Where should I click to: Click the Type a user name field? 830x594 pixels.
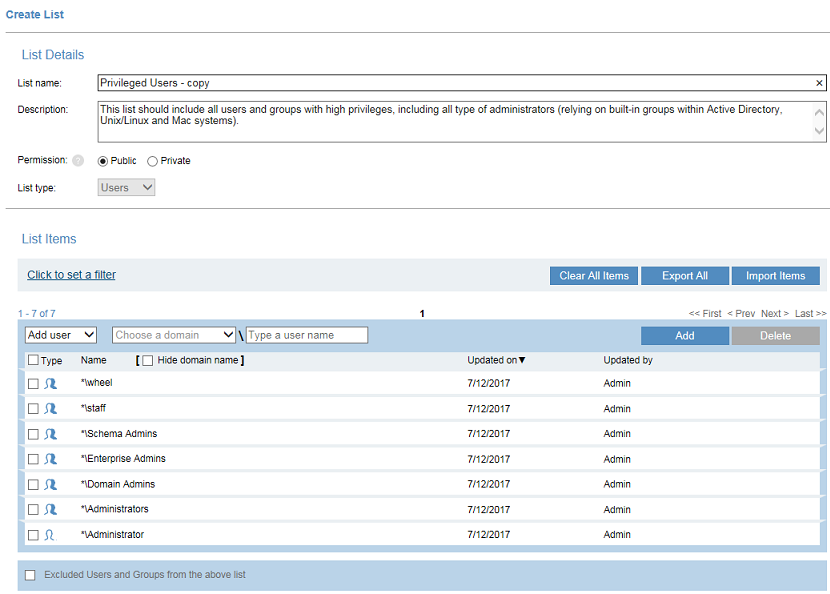point(307,335)
